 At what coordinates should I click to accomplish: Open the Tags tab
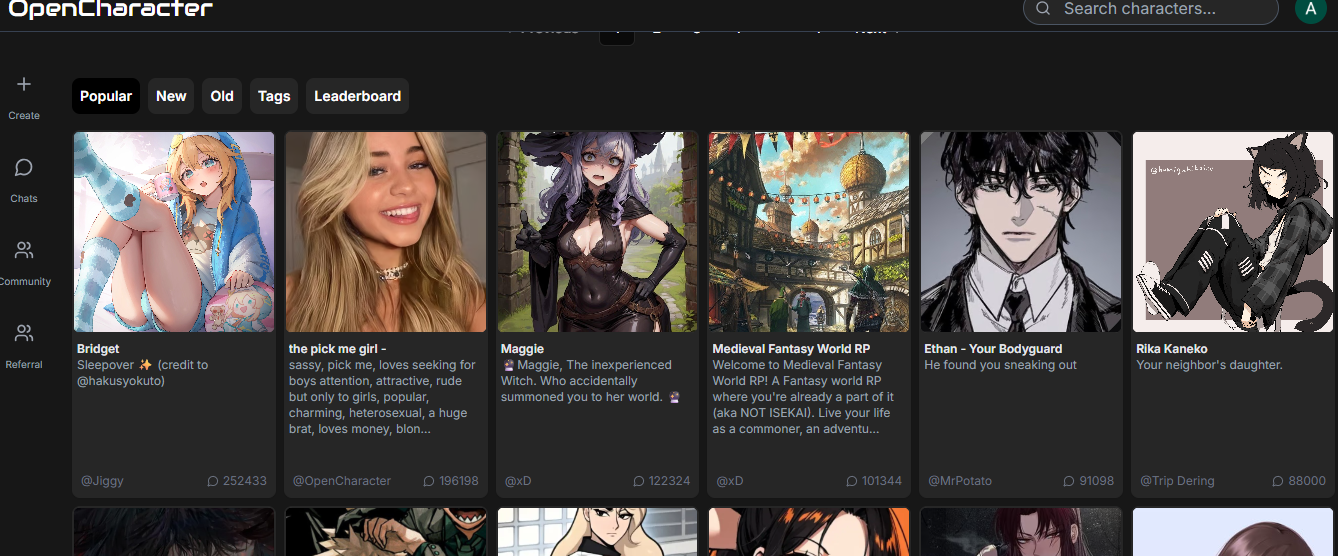pyautogui.click(x=274, y=96)
